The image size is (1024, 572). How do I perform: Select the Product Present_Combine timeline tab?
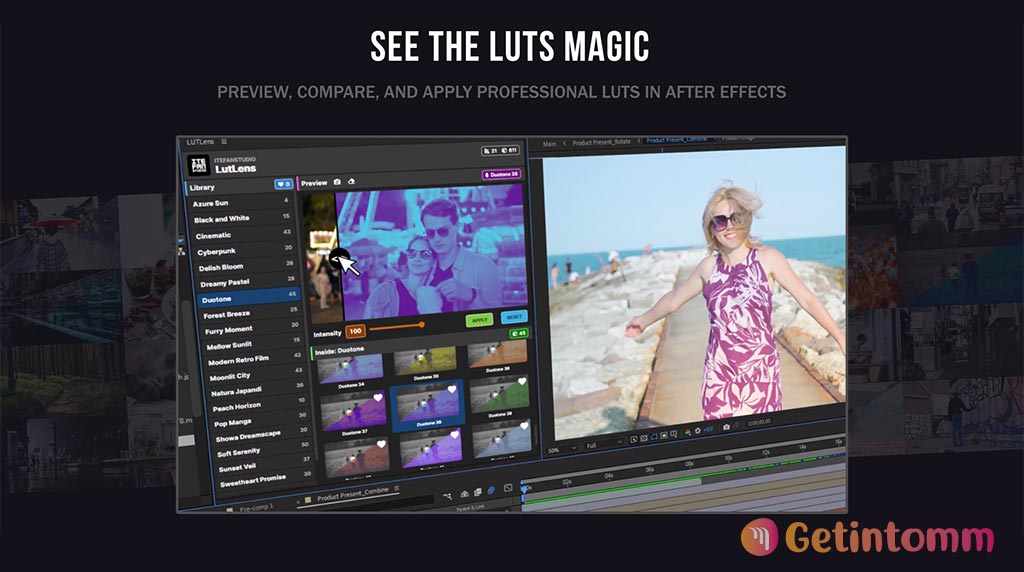click(x=353, y=494)
